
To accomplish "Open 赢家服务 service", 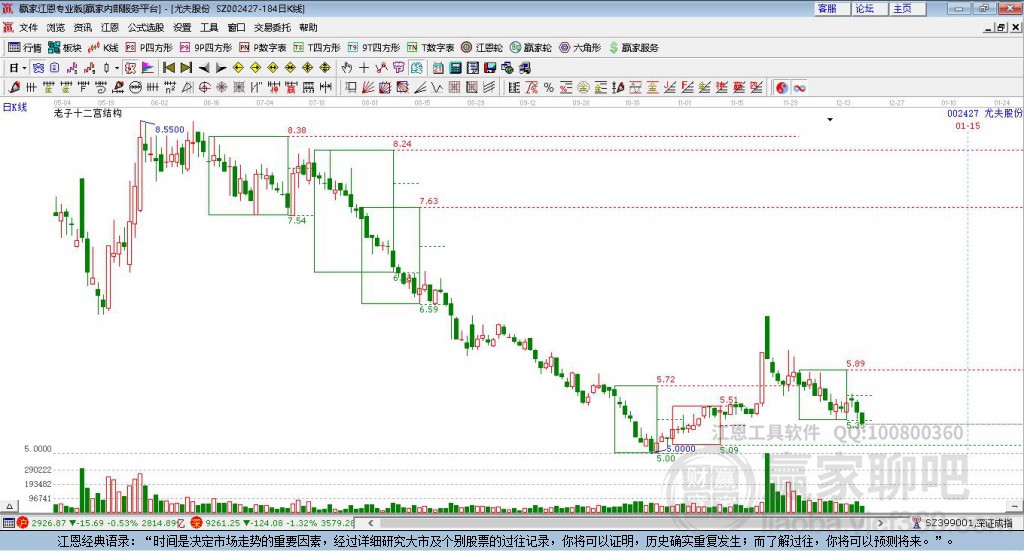I will click(633, 48).
